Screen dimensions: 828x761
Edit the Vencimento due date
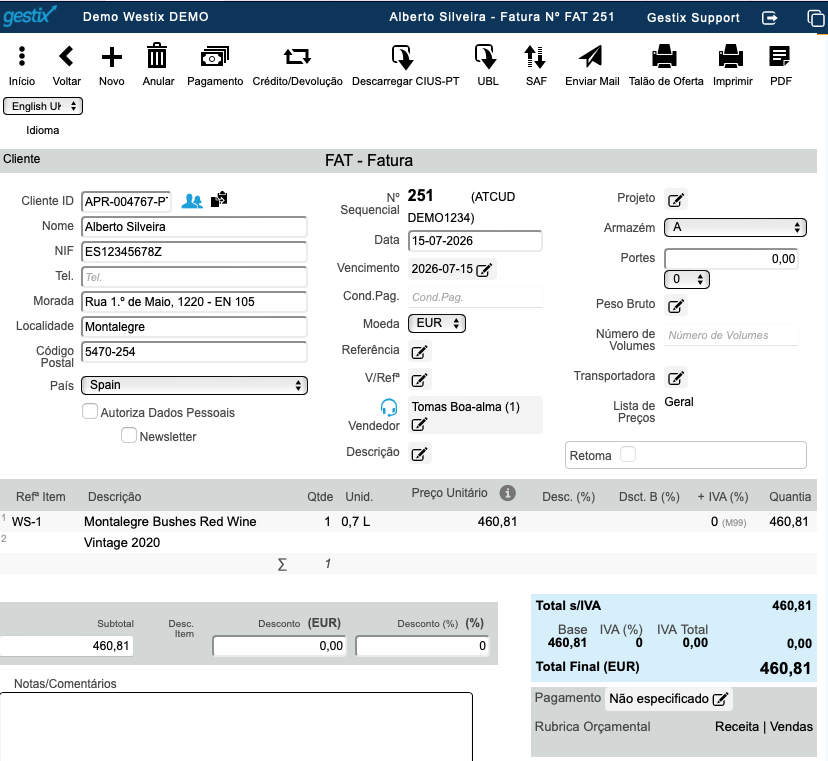pyautogui.click(x=484, y=270)
